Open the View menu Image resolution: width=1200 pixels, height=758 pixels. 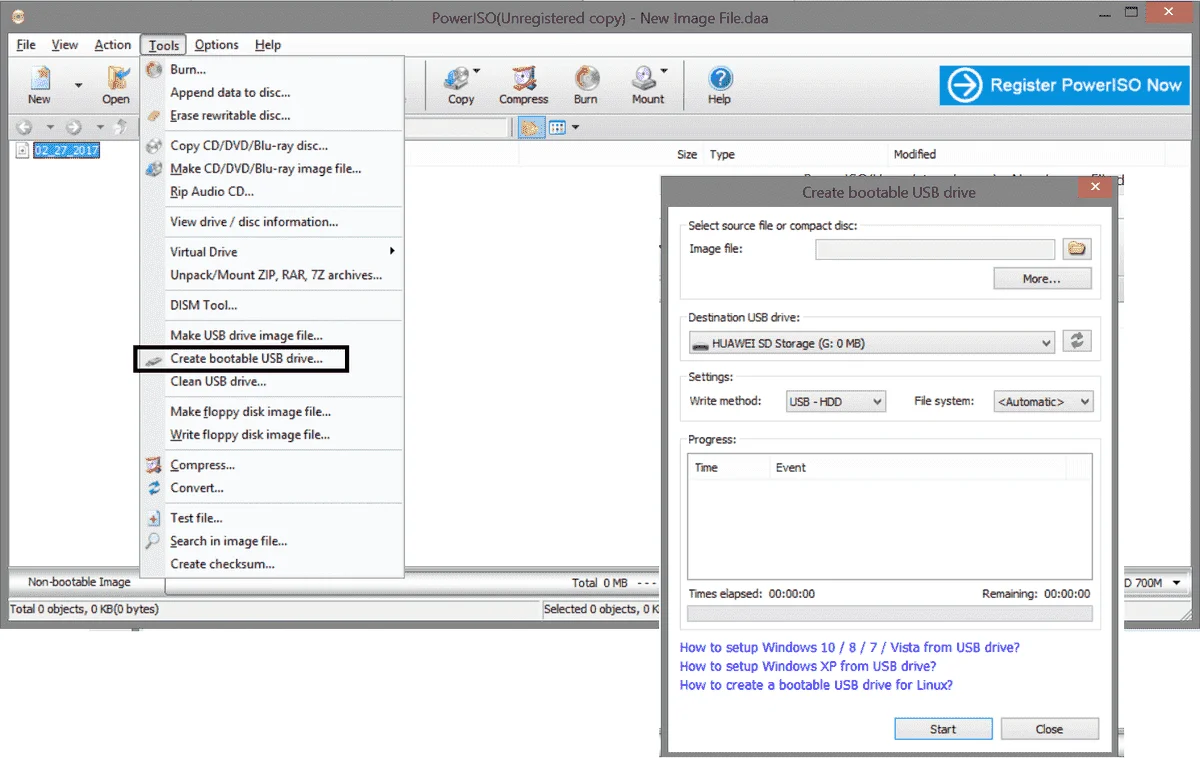click(x=64, y=45)
